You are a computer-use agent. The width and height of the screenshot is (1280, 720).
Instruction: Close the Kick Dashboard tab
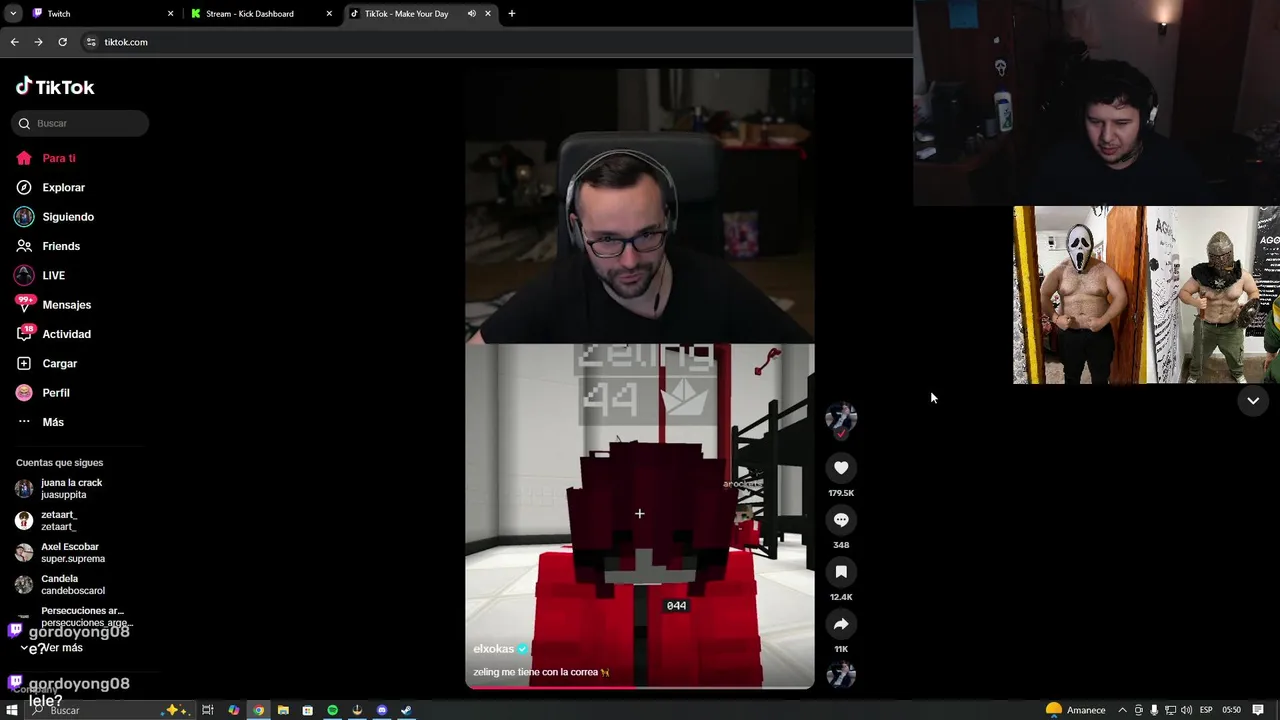(x=329, y=14)
